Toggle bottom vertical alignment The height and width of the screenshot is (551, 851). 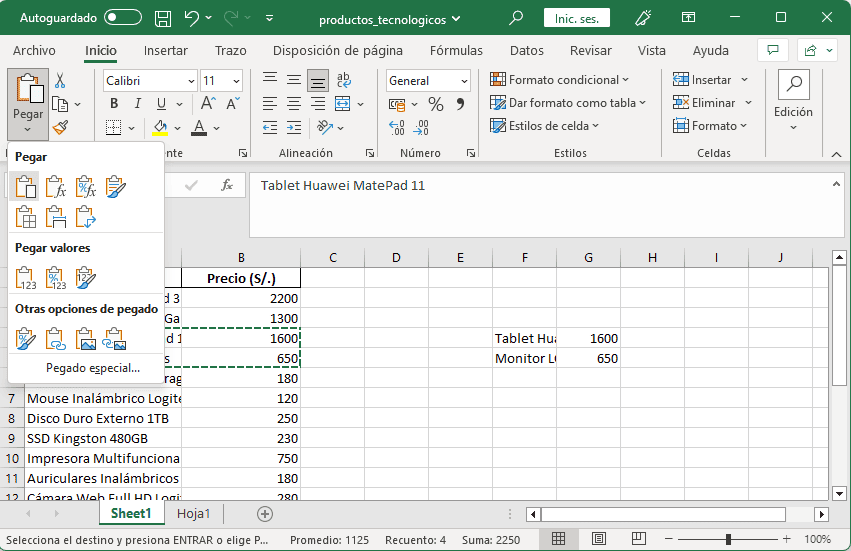point(317,81)
